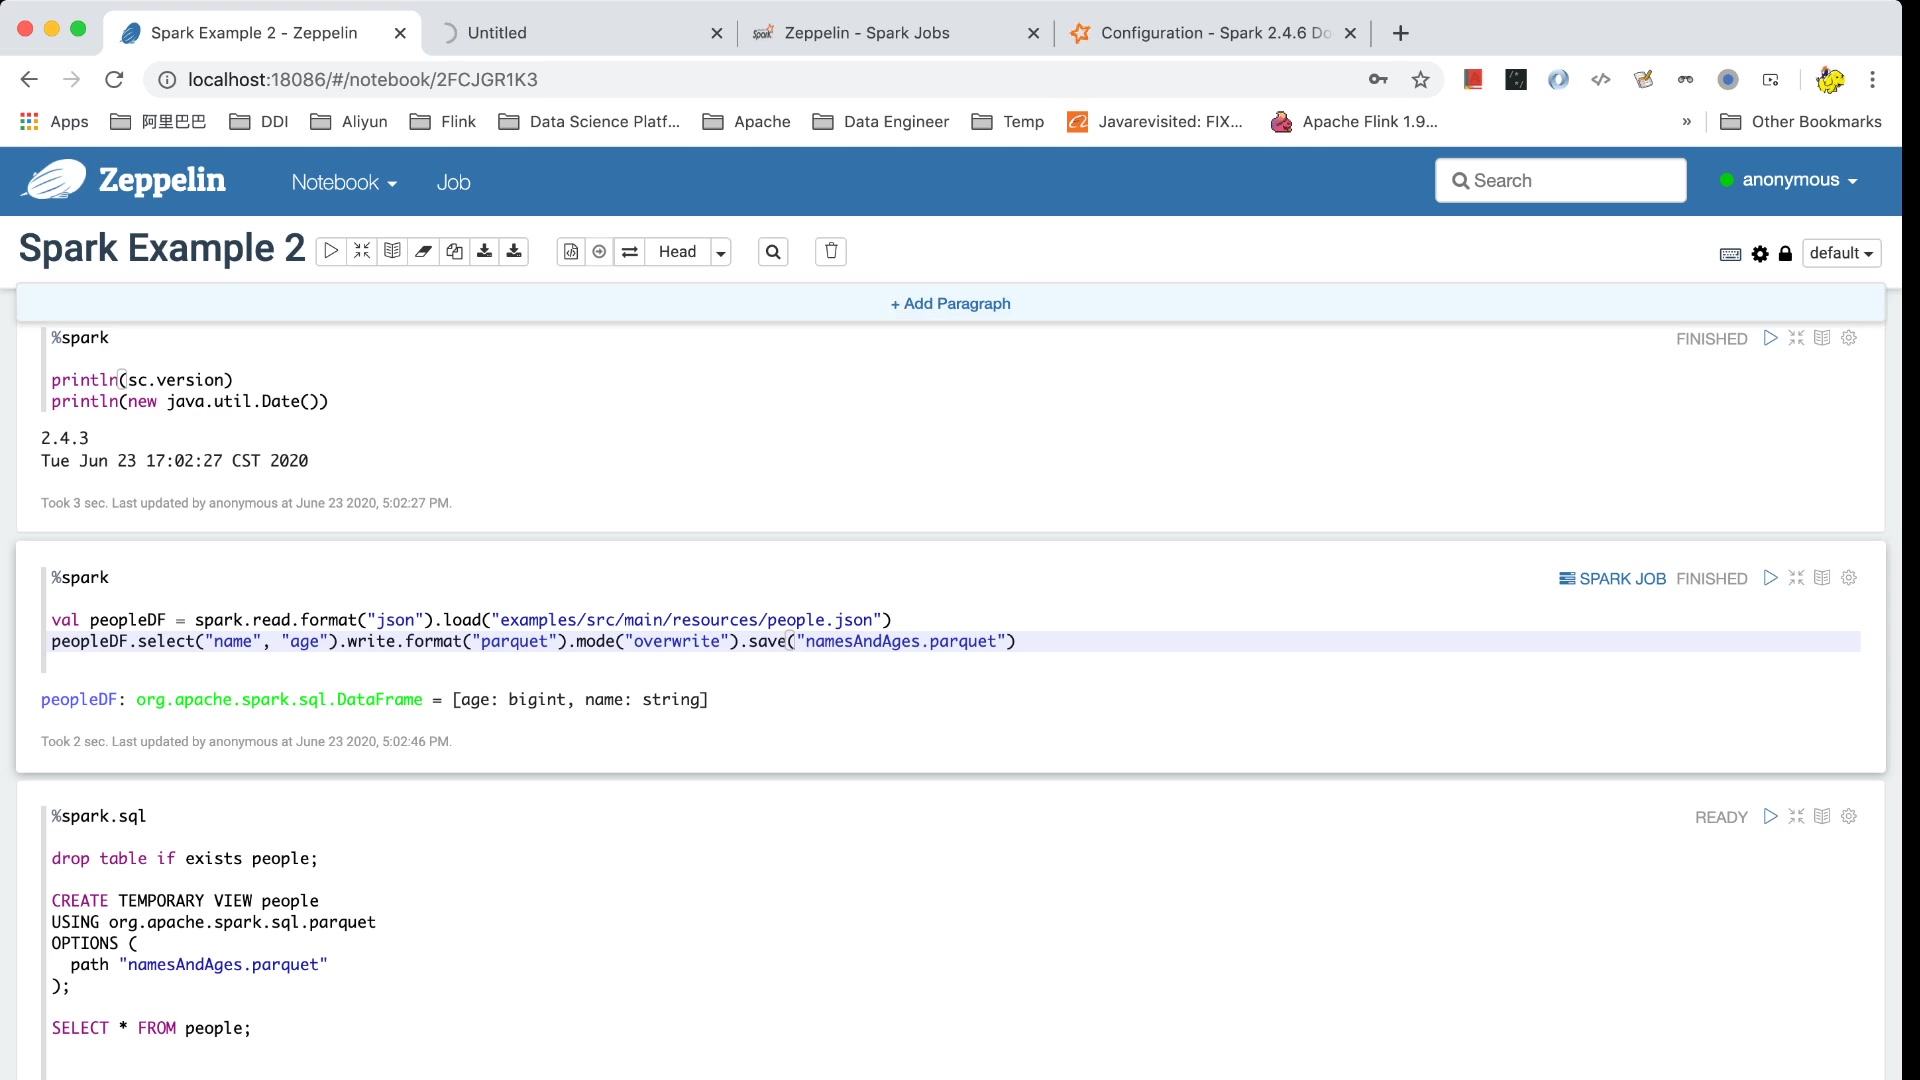Toggle the show/hide line numbers icon
The width and height of the screenshot is (1920, 1080).
tap(570, 252)
